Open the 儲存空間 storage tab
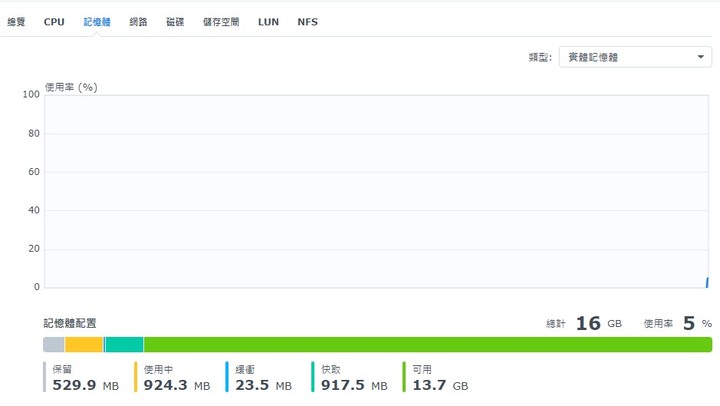Viewport: 720px width, 406px height. pyautogui.click(x=221, y=22)
